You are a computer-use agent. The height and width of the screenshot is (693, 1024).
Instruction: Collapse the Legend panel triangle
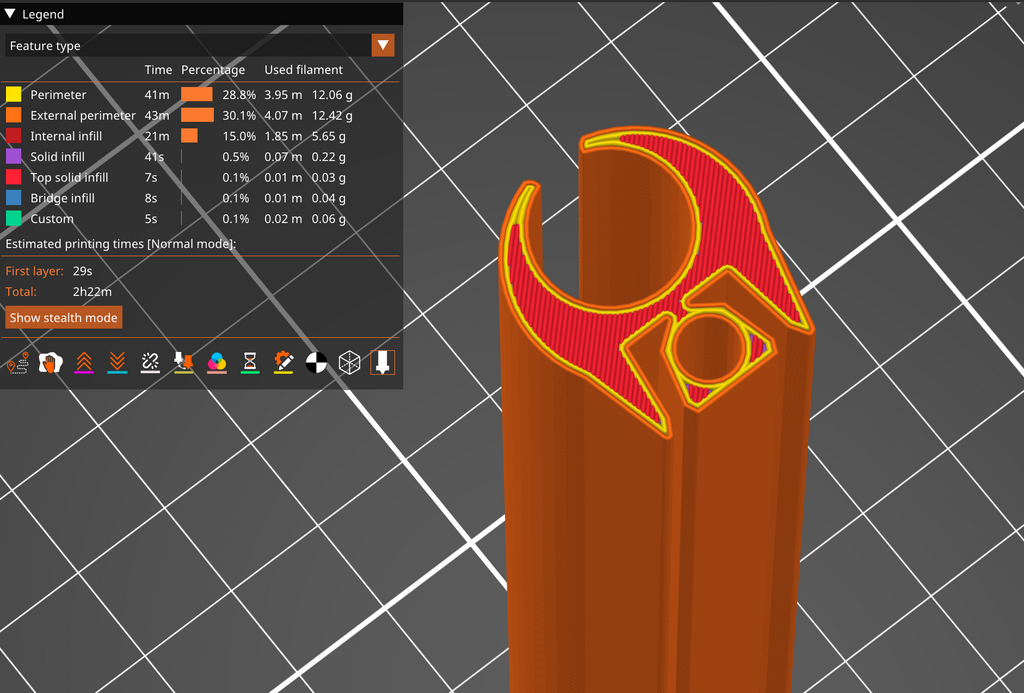click(x=10, y=14)
